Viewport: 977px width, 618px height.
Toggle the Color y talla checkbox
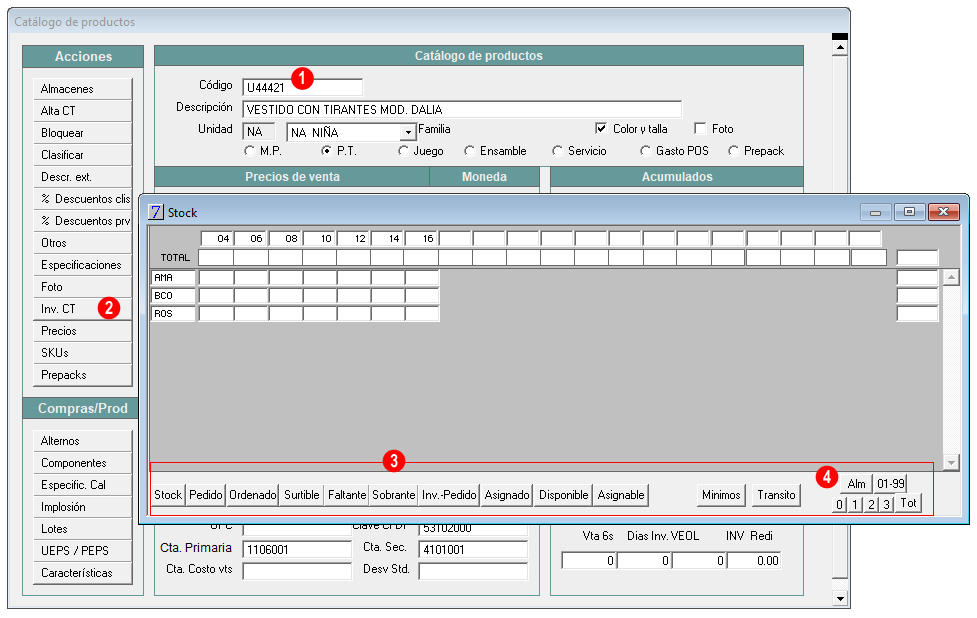(x=601, y=128)
